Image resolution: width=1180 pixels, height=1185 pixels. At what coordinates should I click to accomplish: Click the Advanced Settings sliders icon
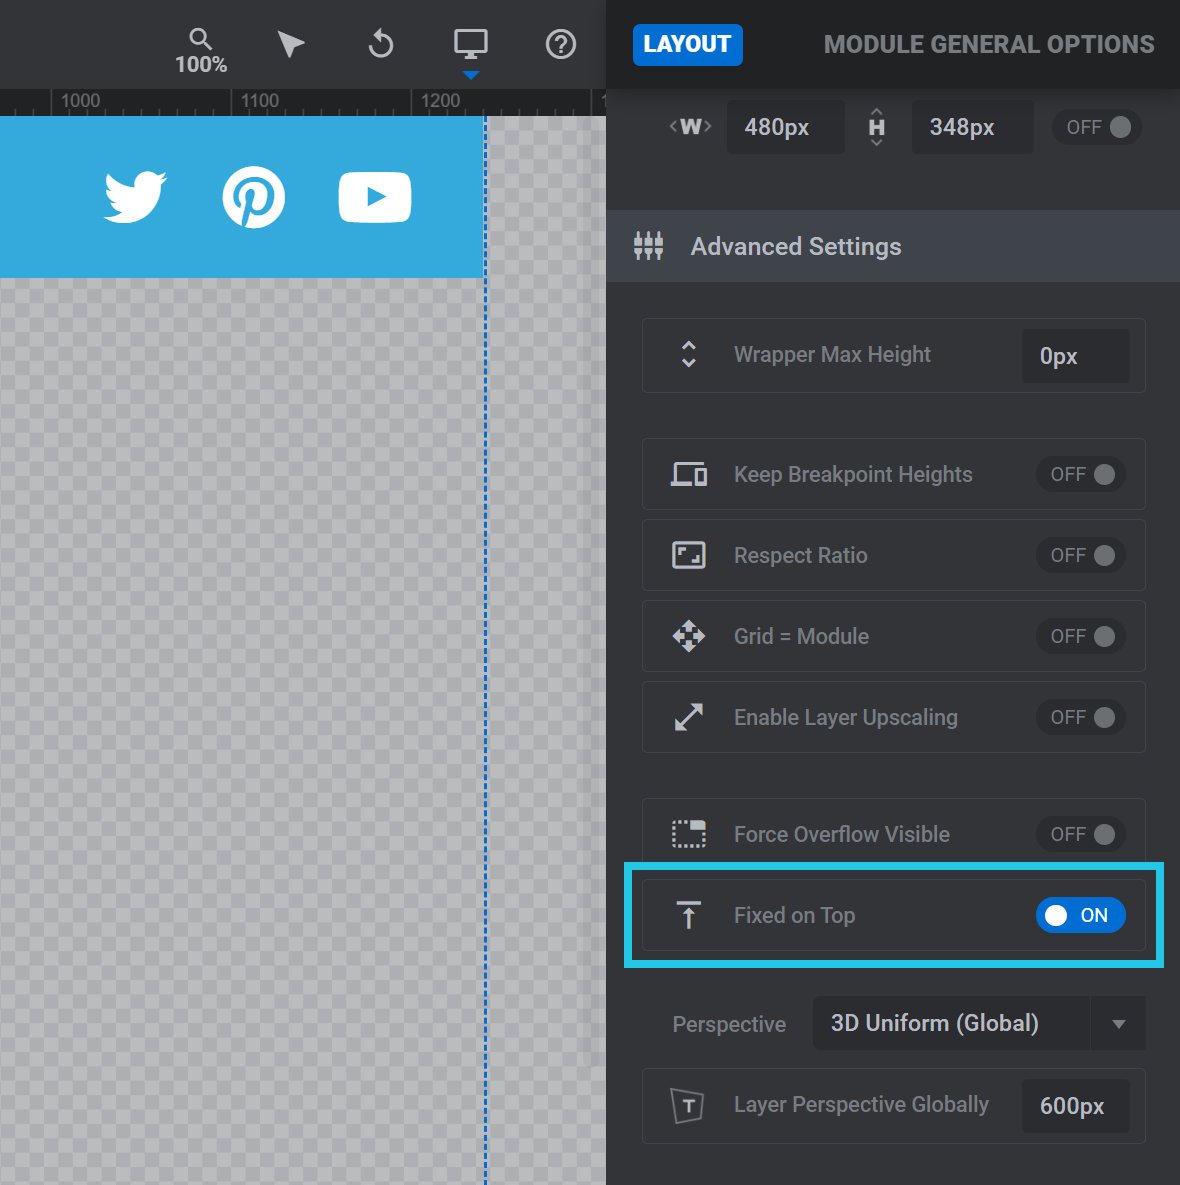click(649, 246)
